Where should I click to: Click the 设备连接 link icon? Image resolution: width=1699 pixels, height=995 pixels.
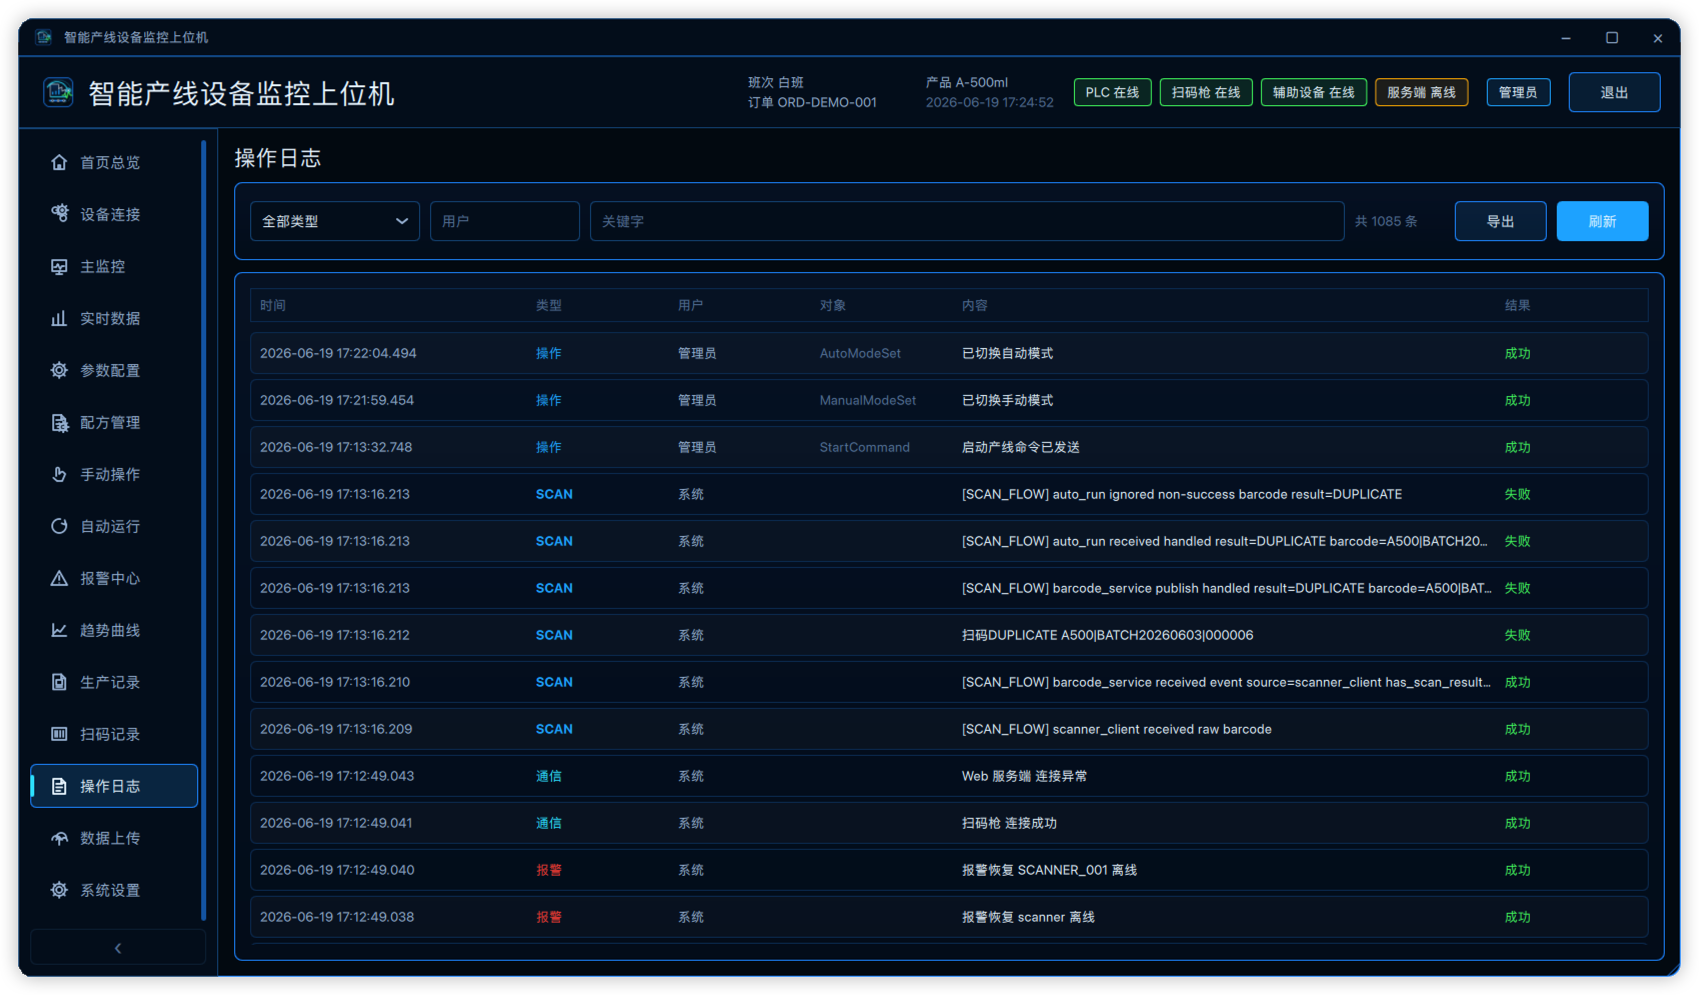(59, 214)
